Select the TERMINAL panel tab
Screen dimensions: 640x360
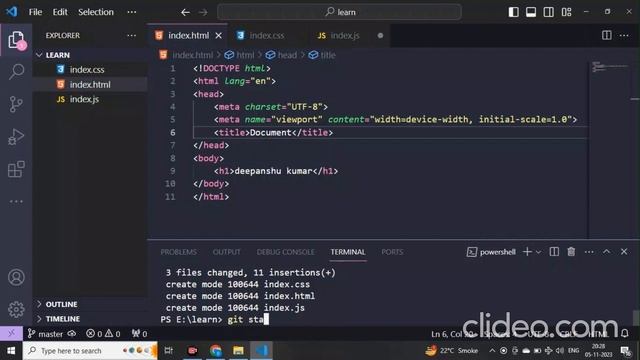point(348,252)
